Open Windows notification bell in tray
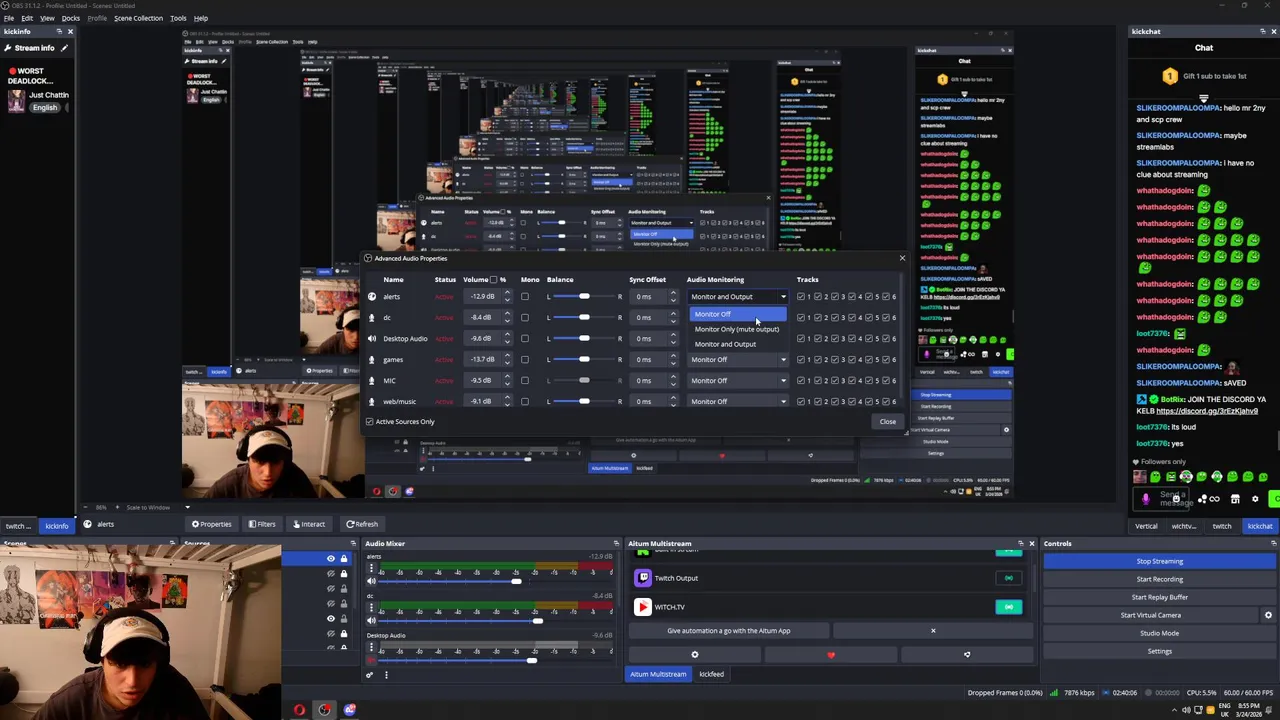Viewport: 1280px width, 720px height. (x=1271, y=711)
